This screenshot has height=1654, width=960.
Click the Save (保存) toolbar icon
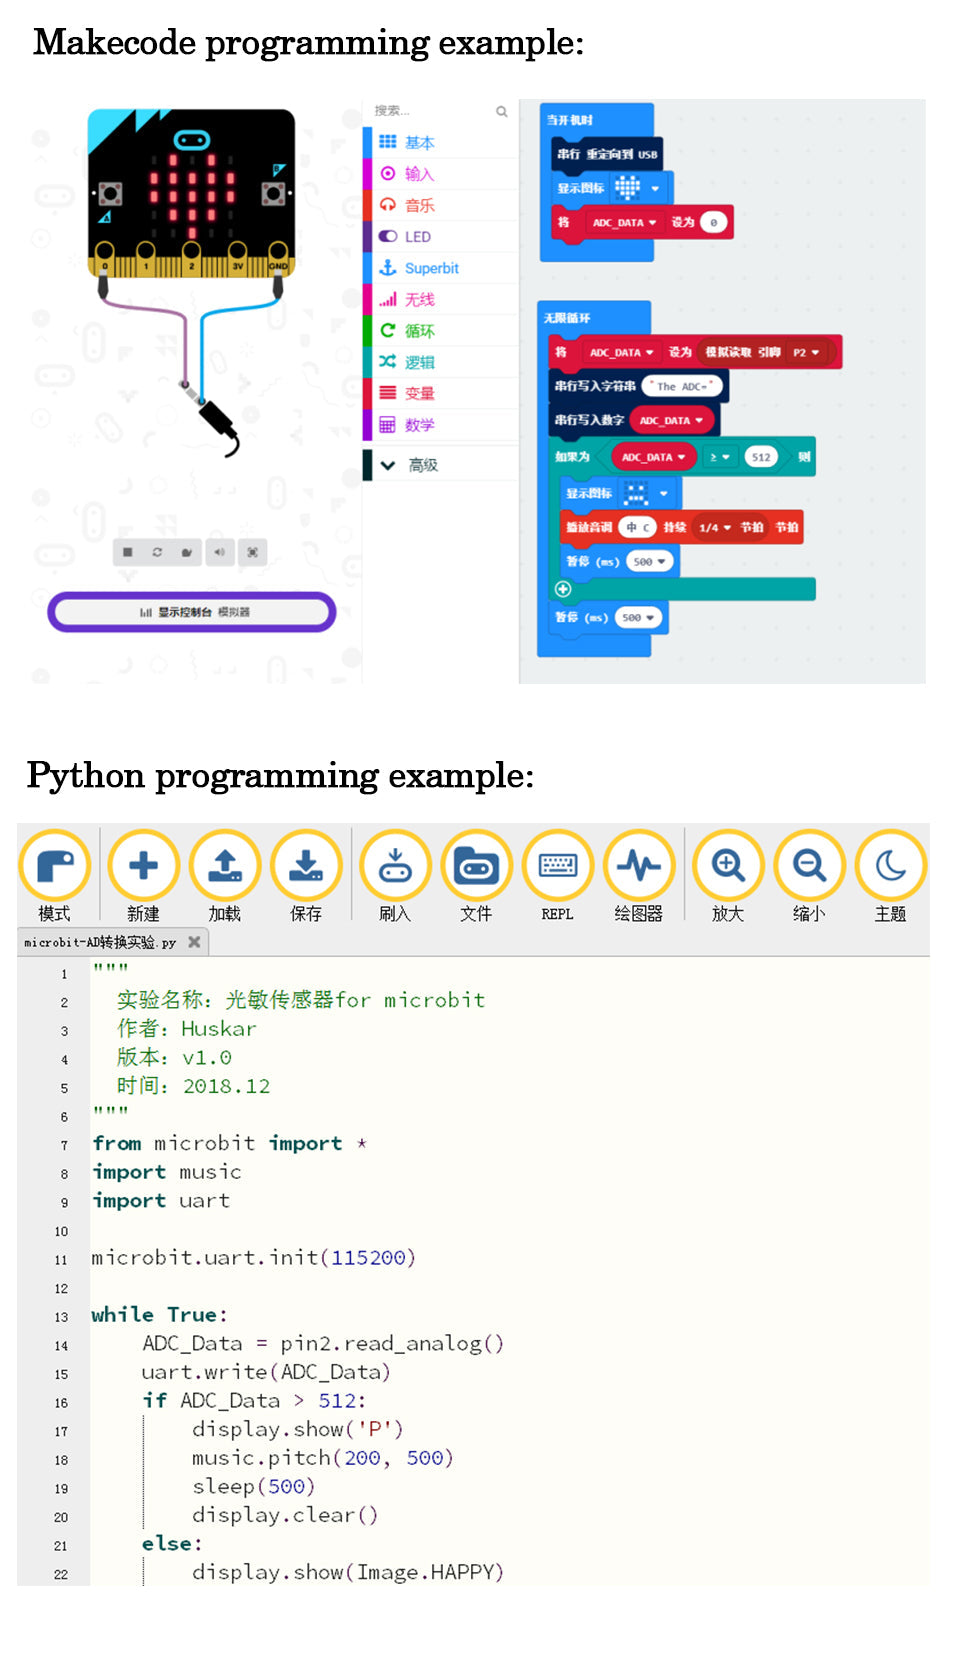click(x=306, y=866)
